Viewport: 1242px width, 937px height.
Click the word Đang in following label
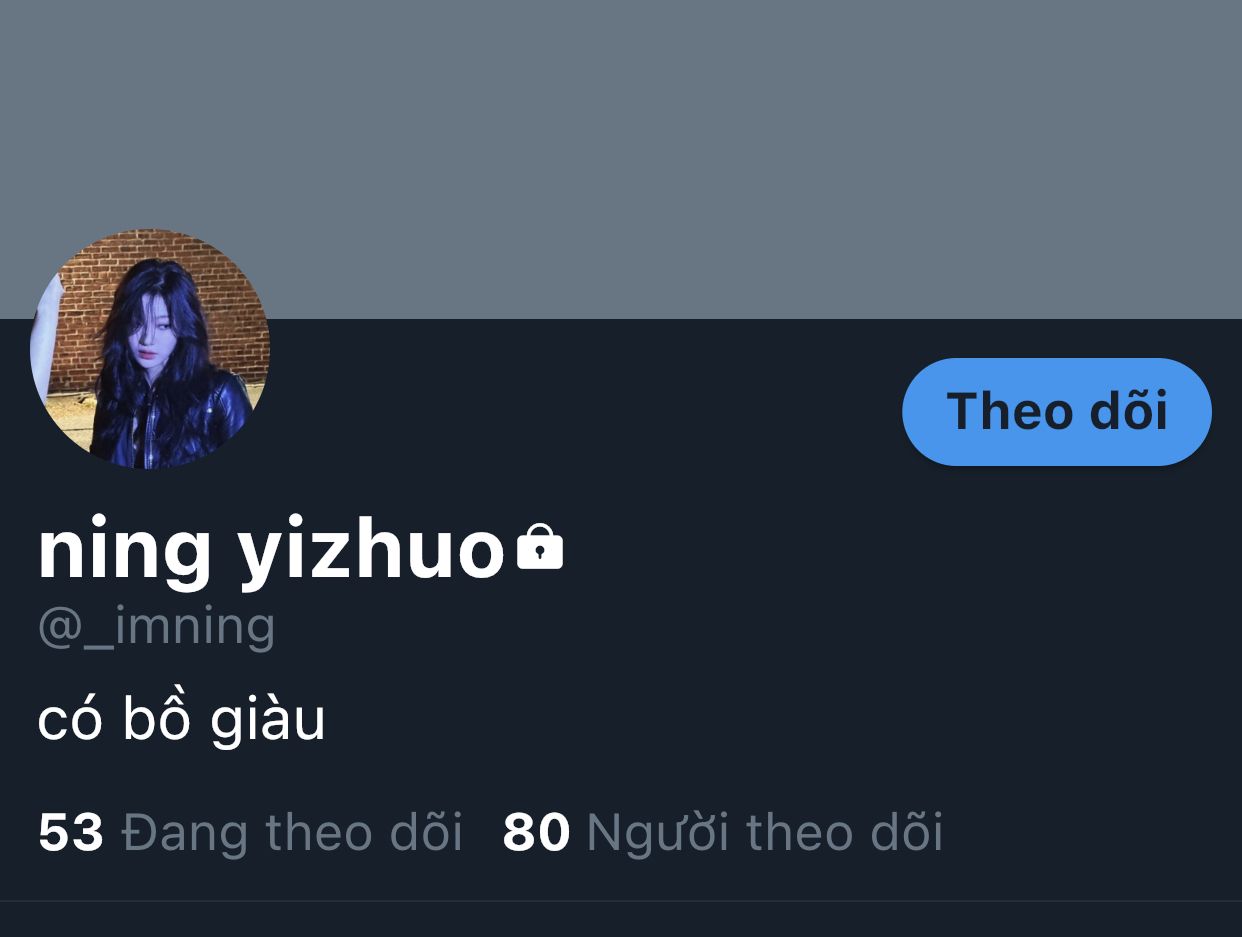[184, 833]
